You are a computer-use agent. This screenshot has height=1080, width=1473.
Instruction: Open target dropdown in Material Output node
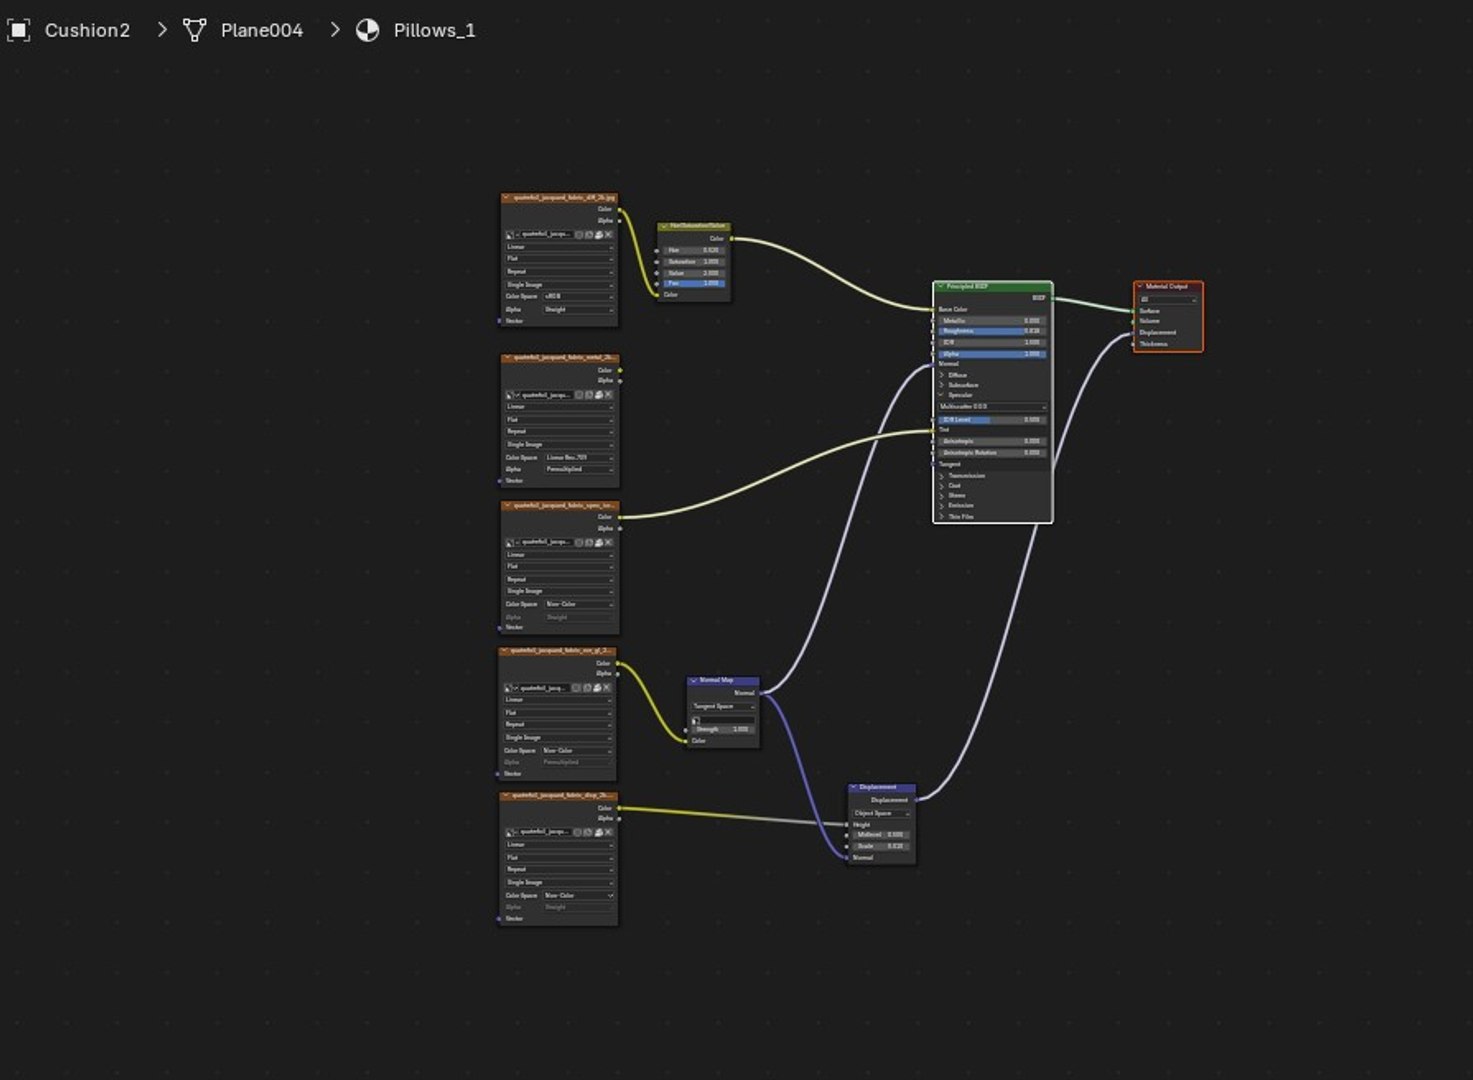click(1167, 299)
